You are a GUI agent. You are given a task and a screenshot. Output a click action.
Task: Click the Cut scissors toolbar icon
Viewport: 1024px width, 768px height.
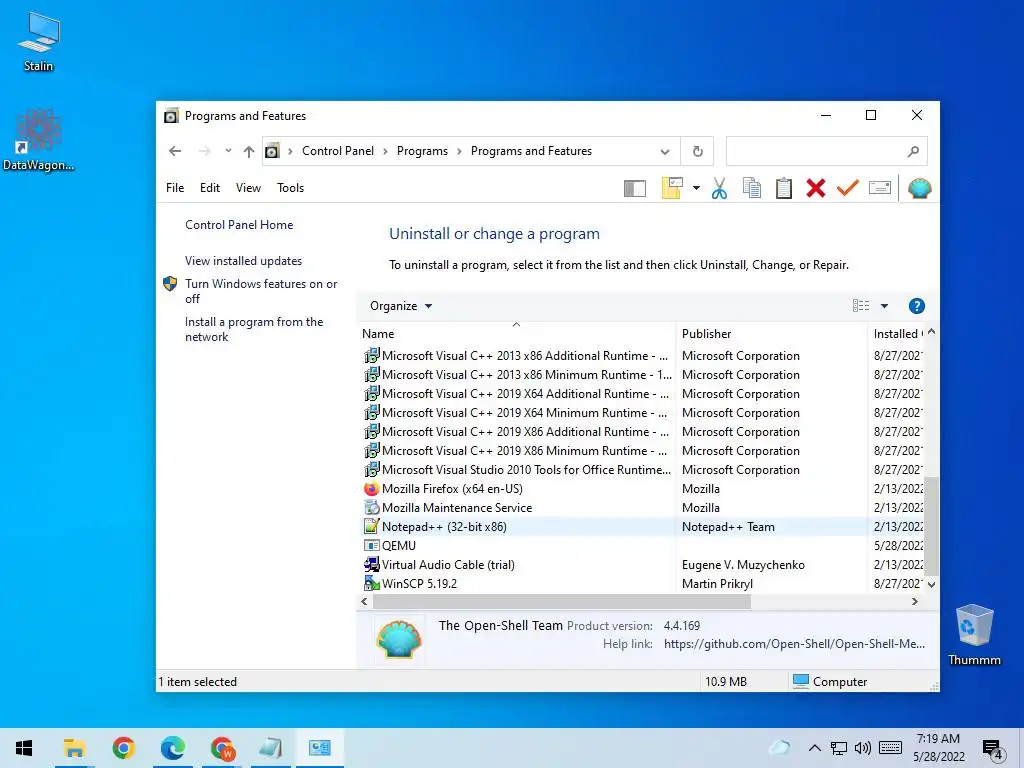click(719, 189)
